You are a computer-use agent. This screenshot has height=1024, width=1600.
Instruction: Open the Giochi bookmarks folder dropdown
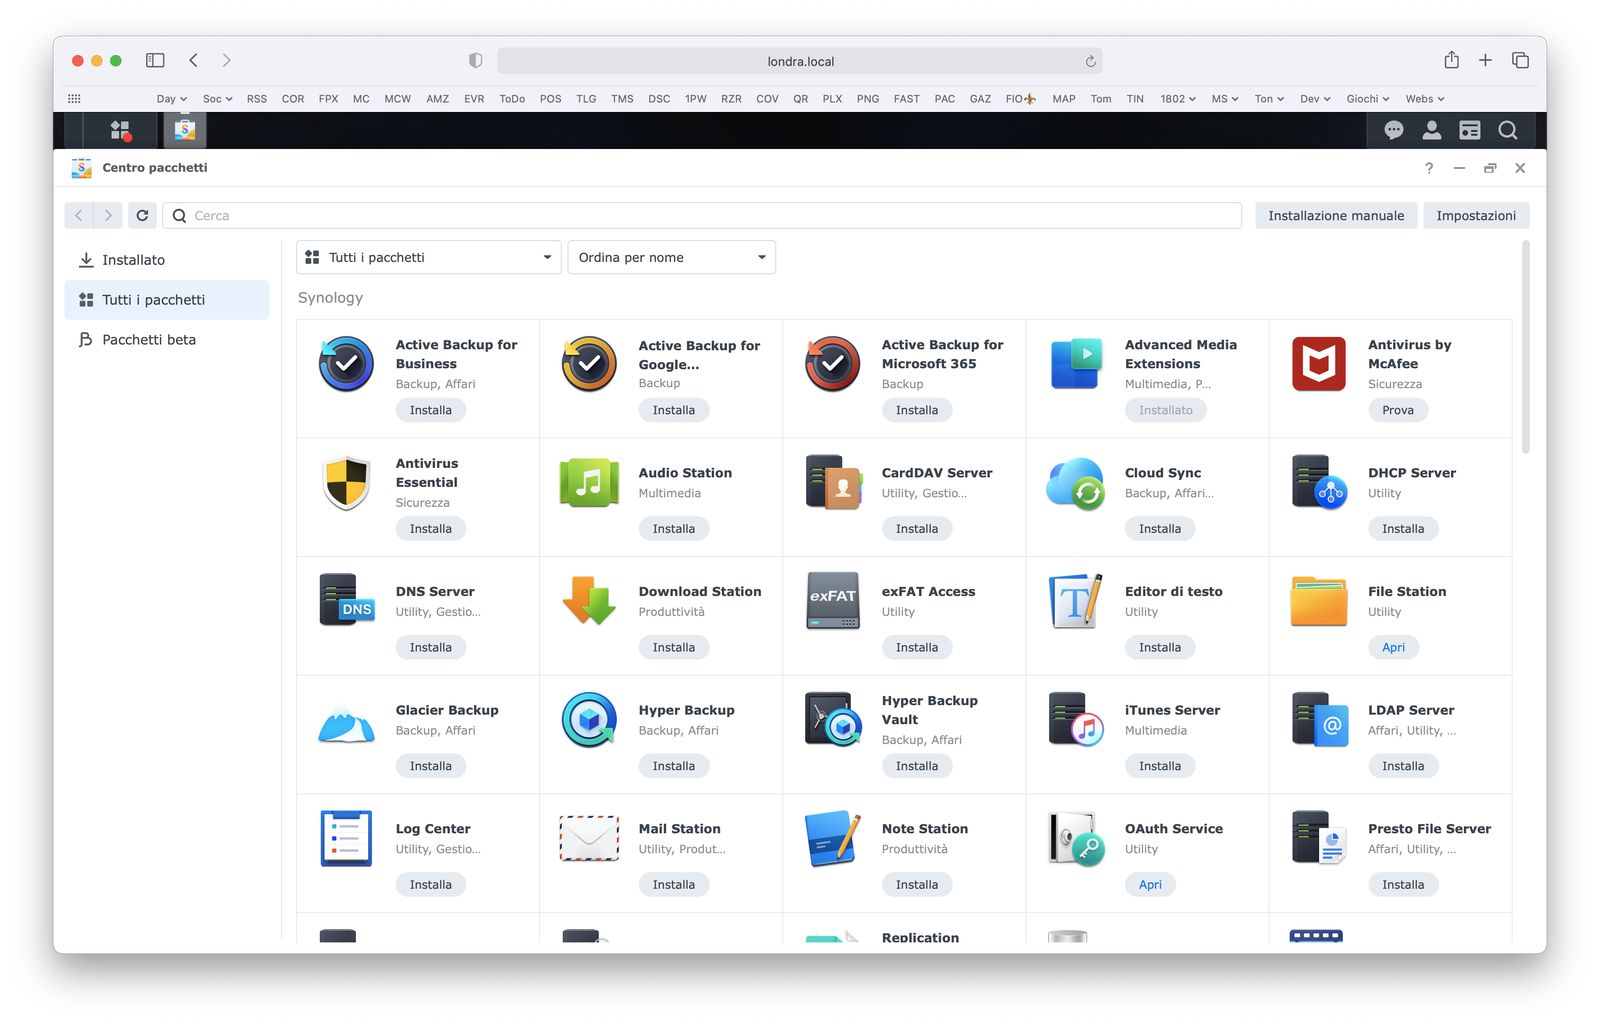(x=1368, y=99)
